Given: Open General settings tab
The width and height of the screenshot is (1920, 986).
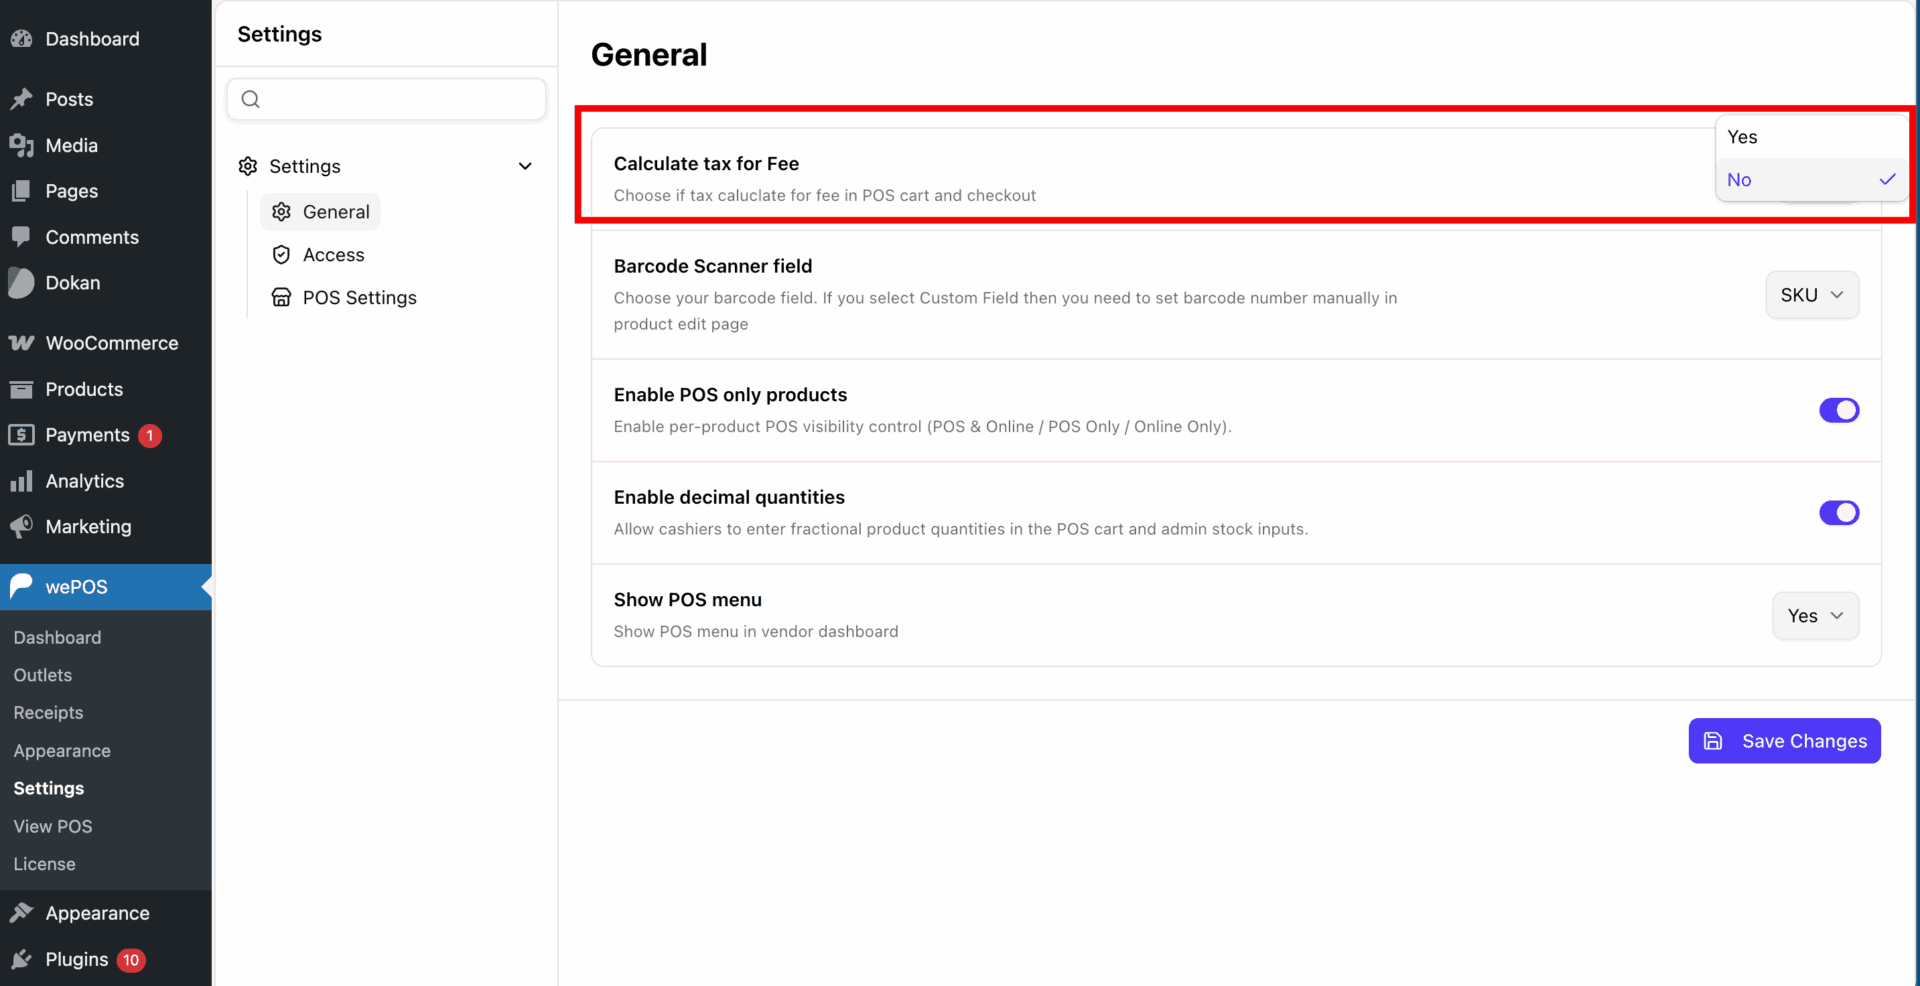Looking at the screenshot, I should coord(321,212).
